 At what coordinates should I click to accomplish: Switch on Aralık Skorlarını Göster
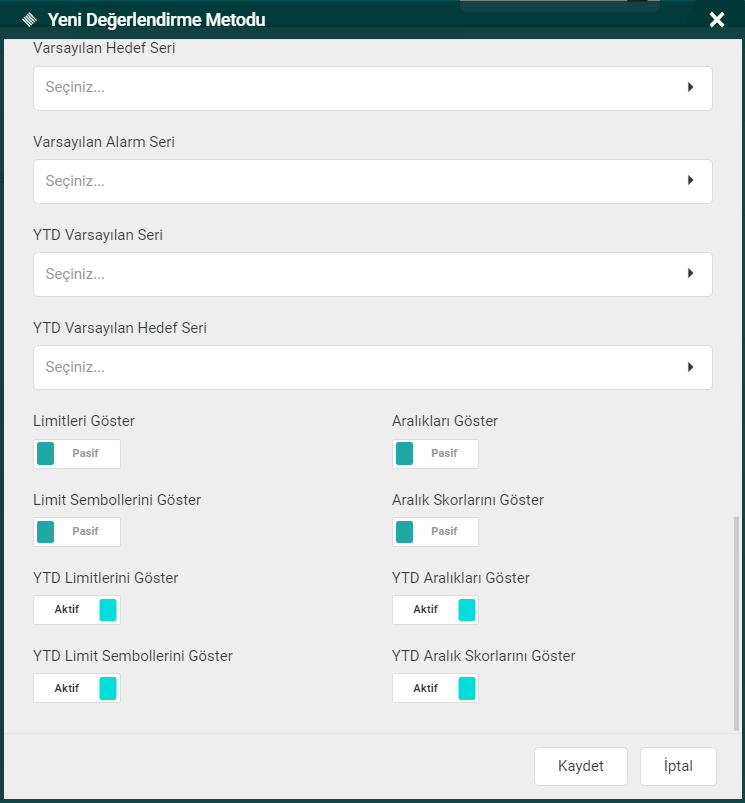435,532
